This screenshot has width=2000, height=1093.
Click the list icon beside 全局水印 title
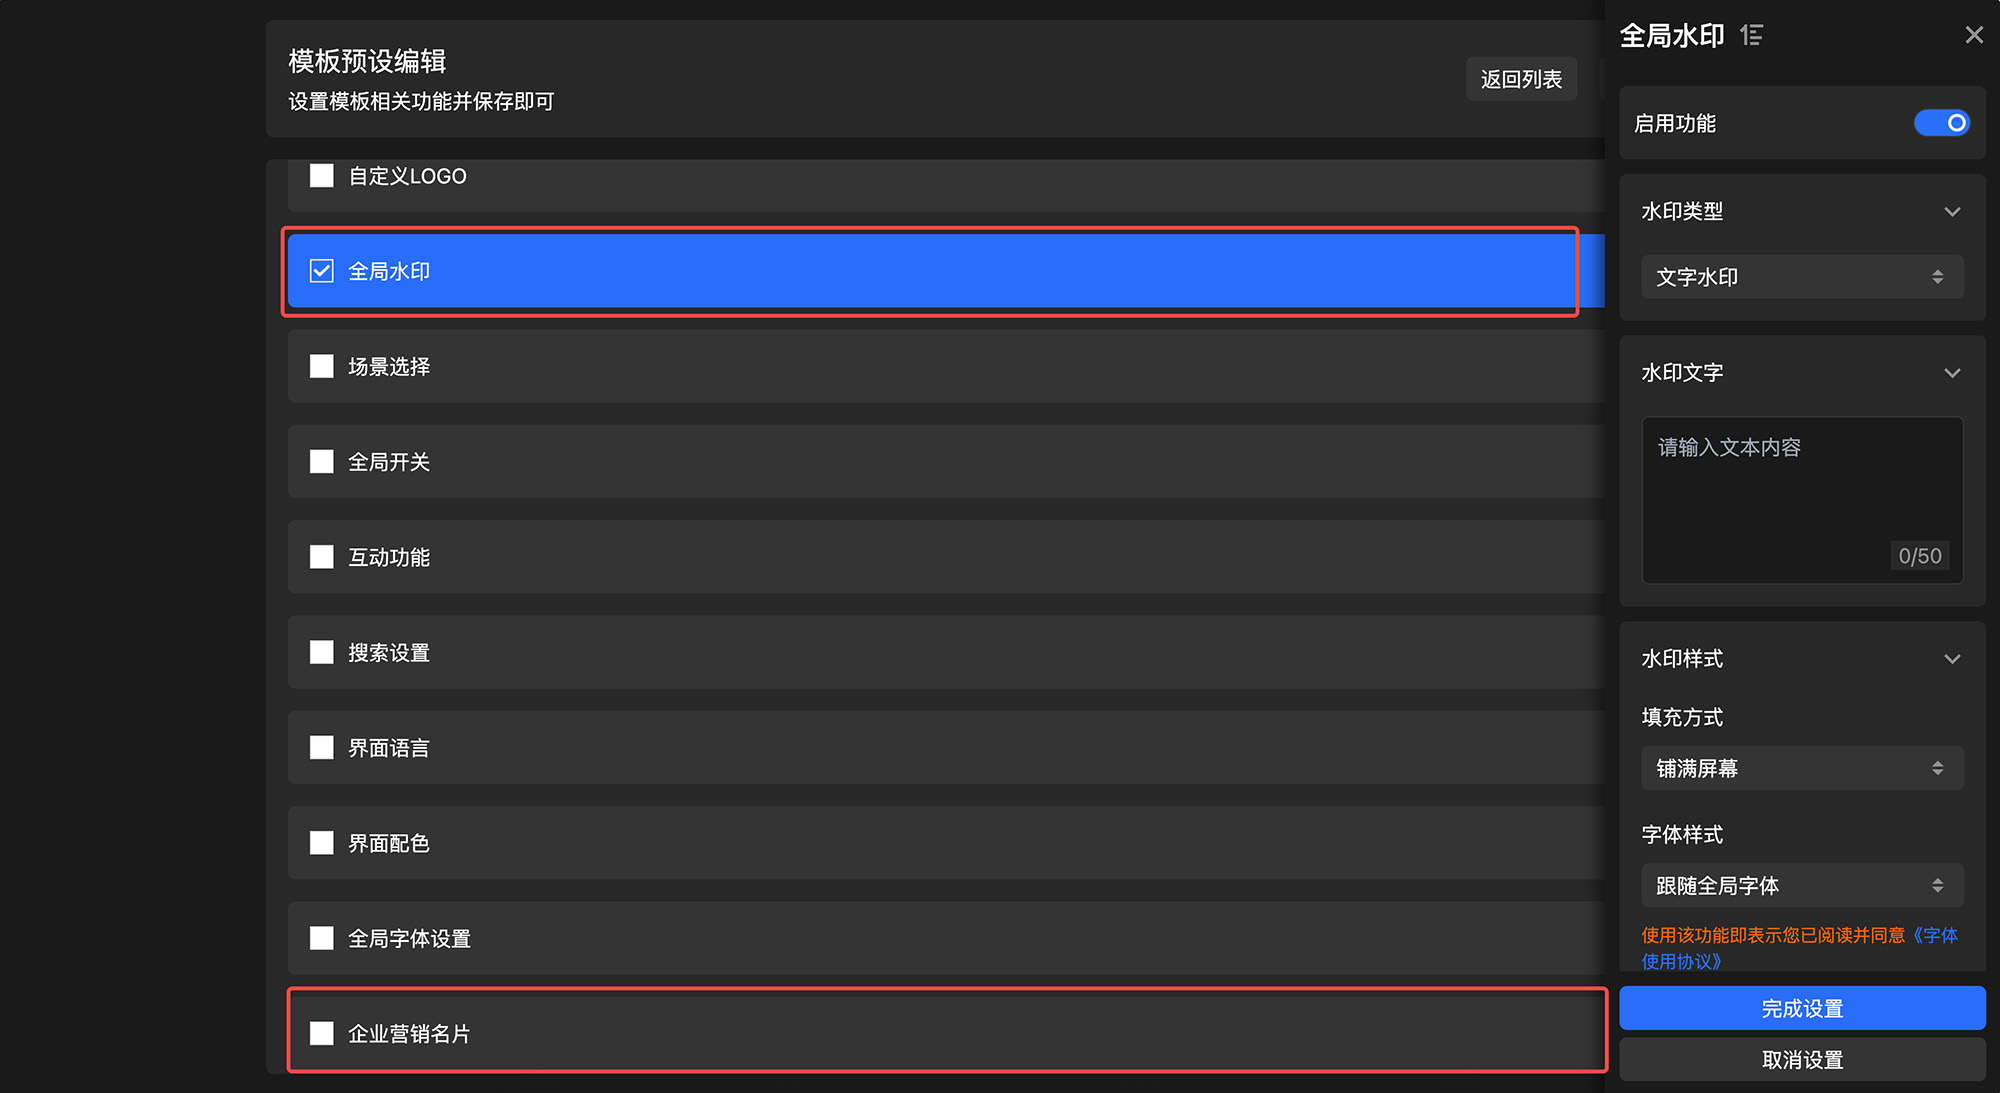[x=1751, y=36]
